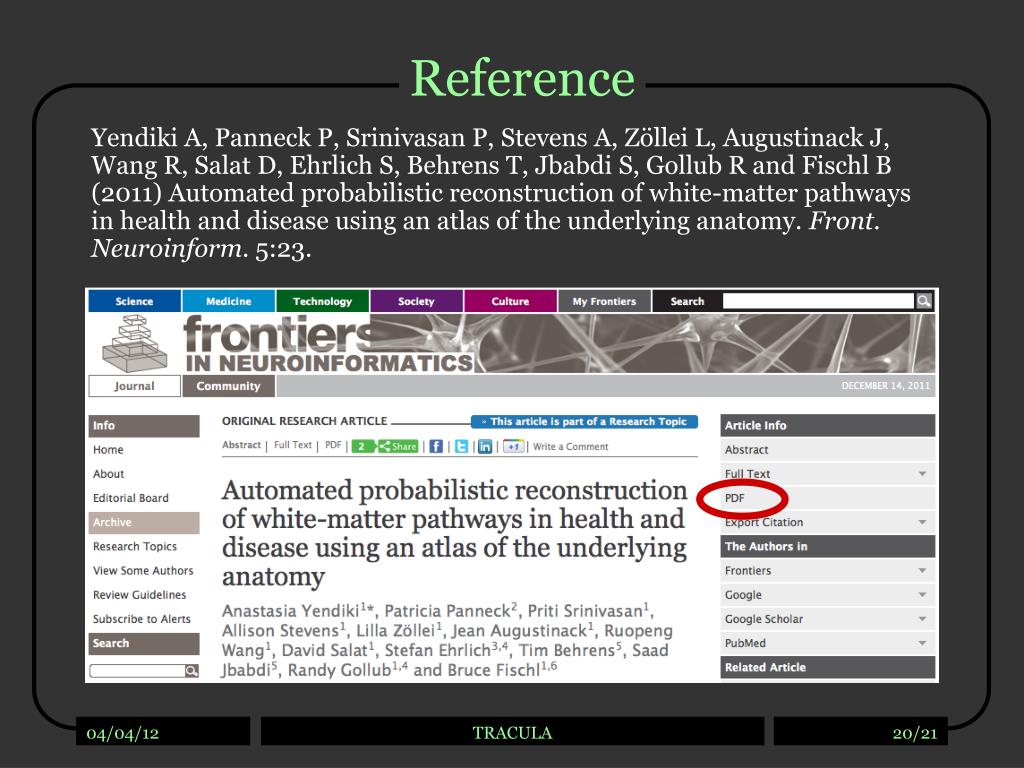Screen dimensions: 1024x768
Task: Open Abstract in Article Info panel
Action: point(827,450)
